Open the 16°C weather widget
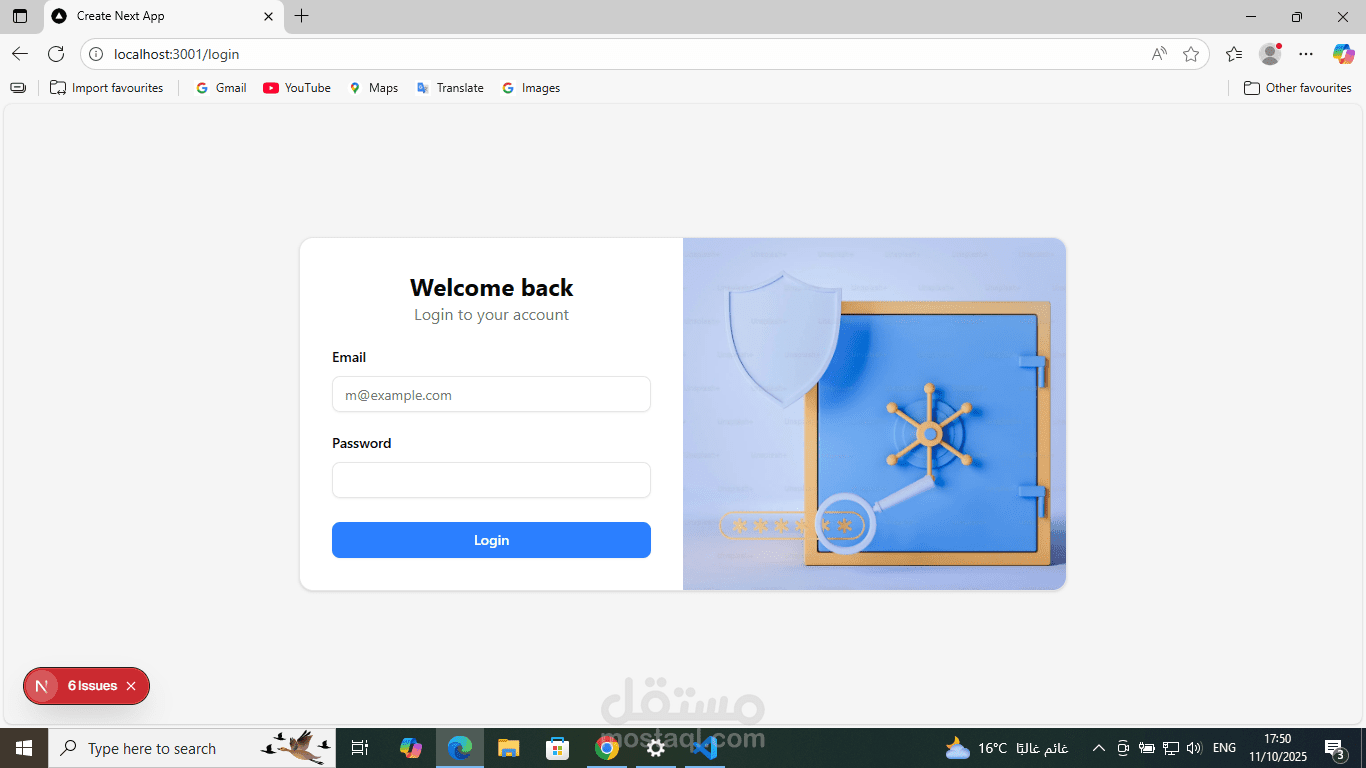 click(1007, 748)
